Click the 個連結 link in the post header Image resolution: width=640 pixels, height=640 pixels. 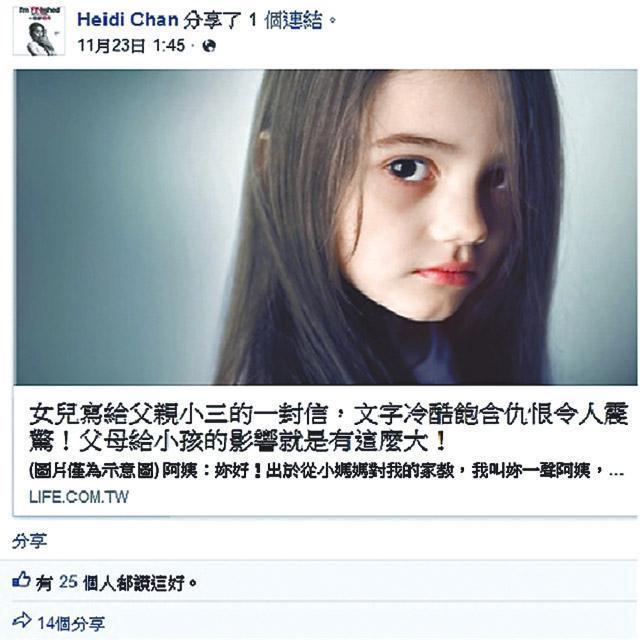point(293,20)
